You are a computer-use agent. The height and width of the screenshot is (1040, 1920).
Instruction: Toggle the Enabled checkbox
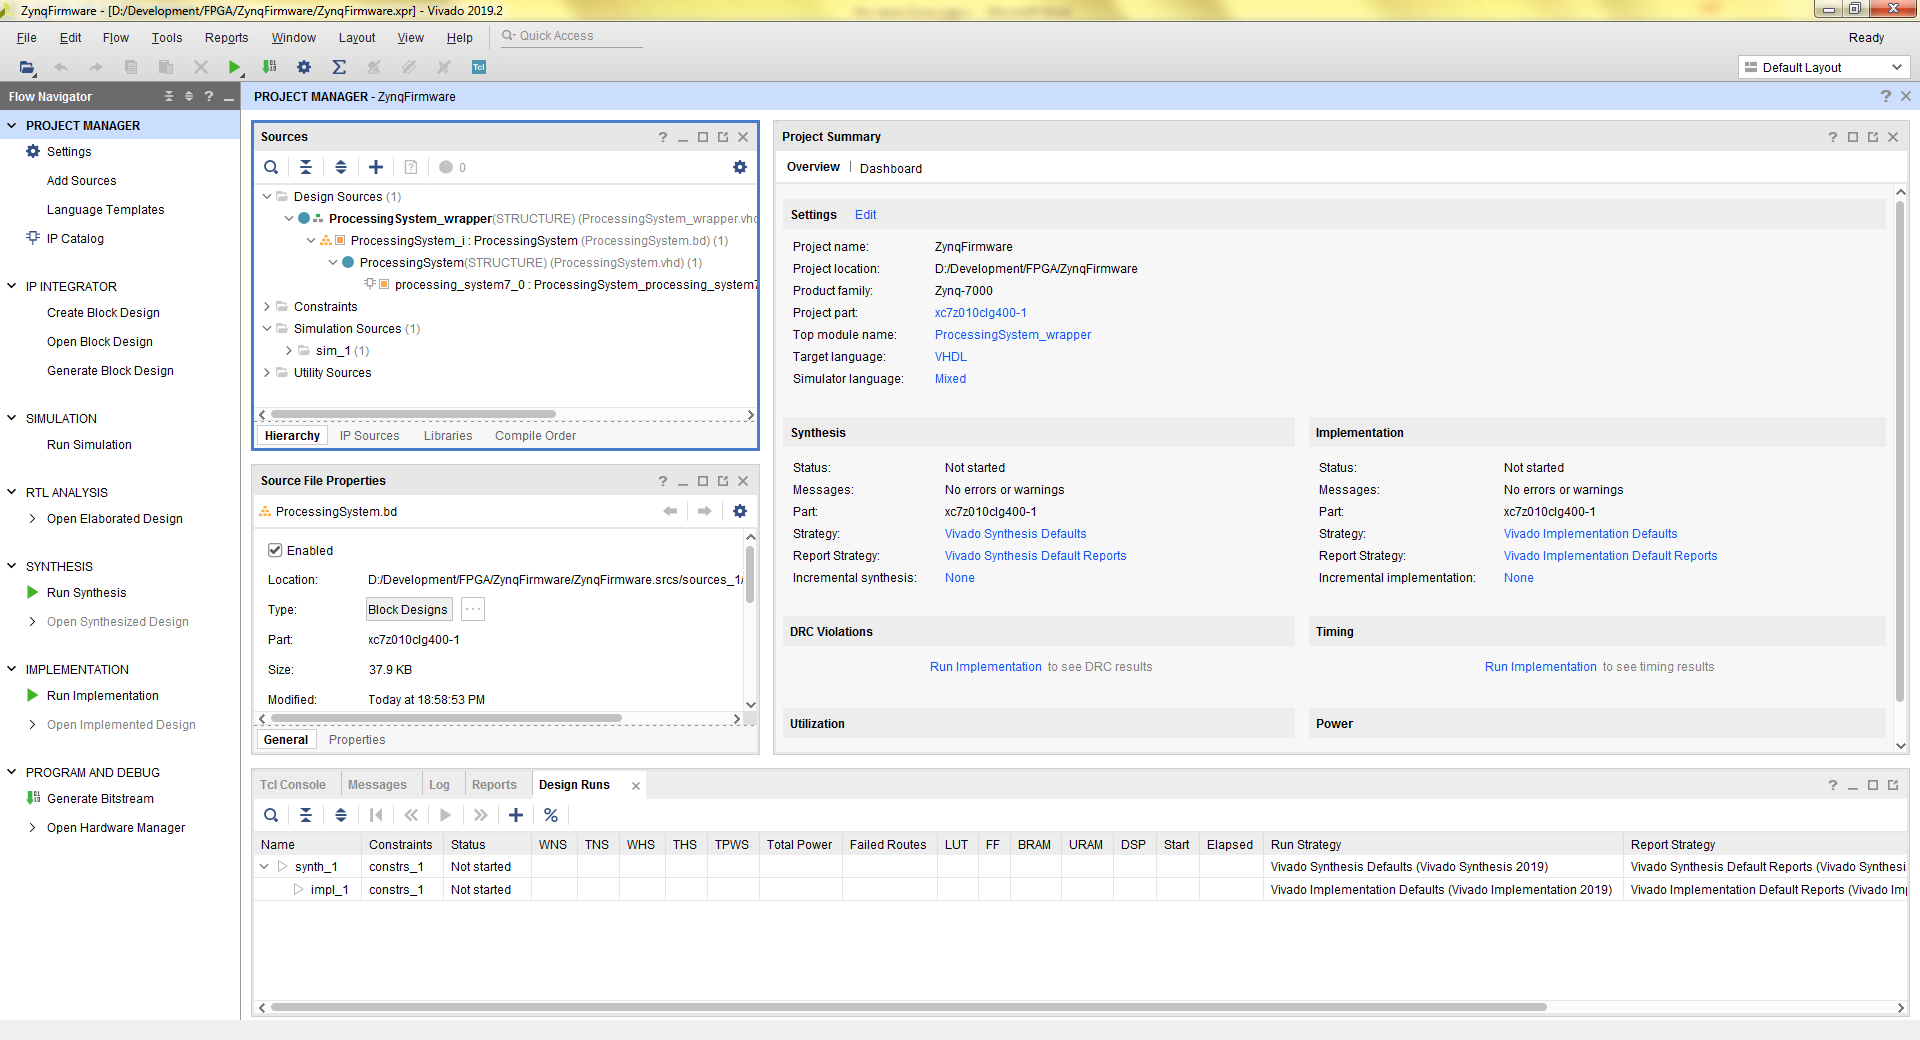(x=275, y=550)
